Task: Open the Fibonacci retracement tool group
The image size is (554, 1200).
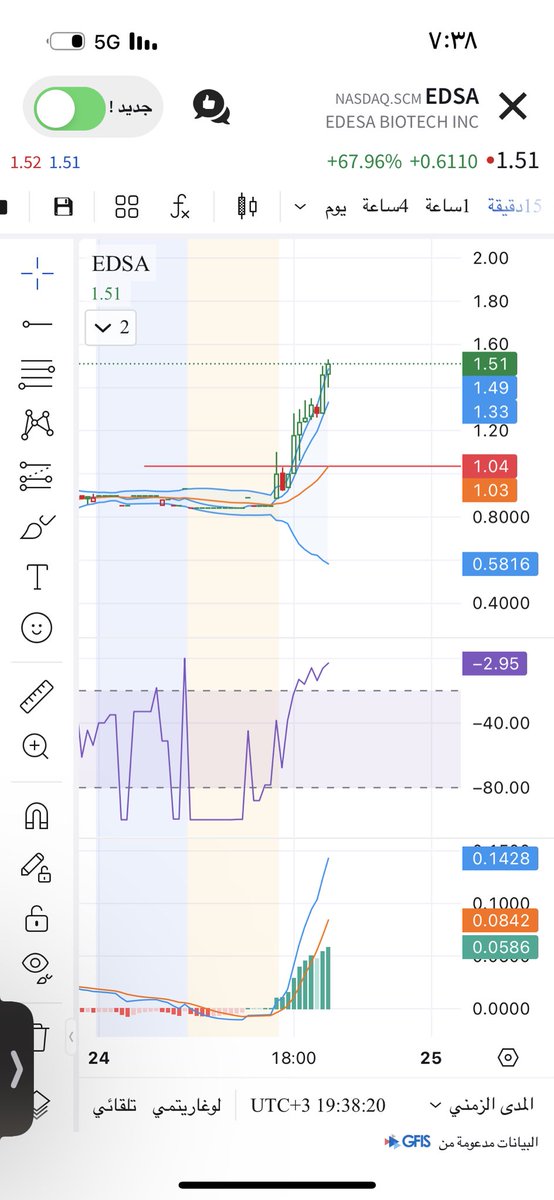Action: [x=37, y=374]
